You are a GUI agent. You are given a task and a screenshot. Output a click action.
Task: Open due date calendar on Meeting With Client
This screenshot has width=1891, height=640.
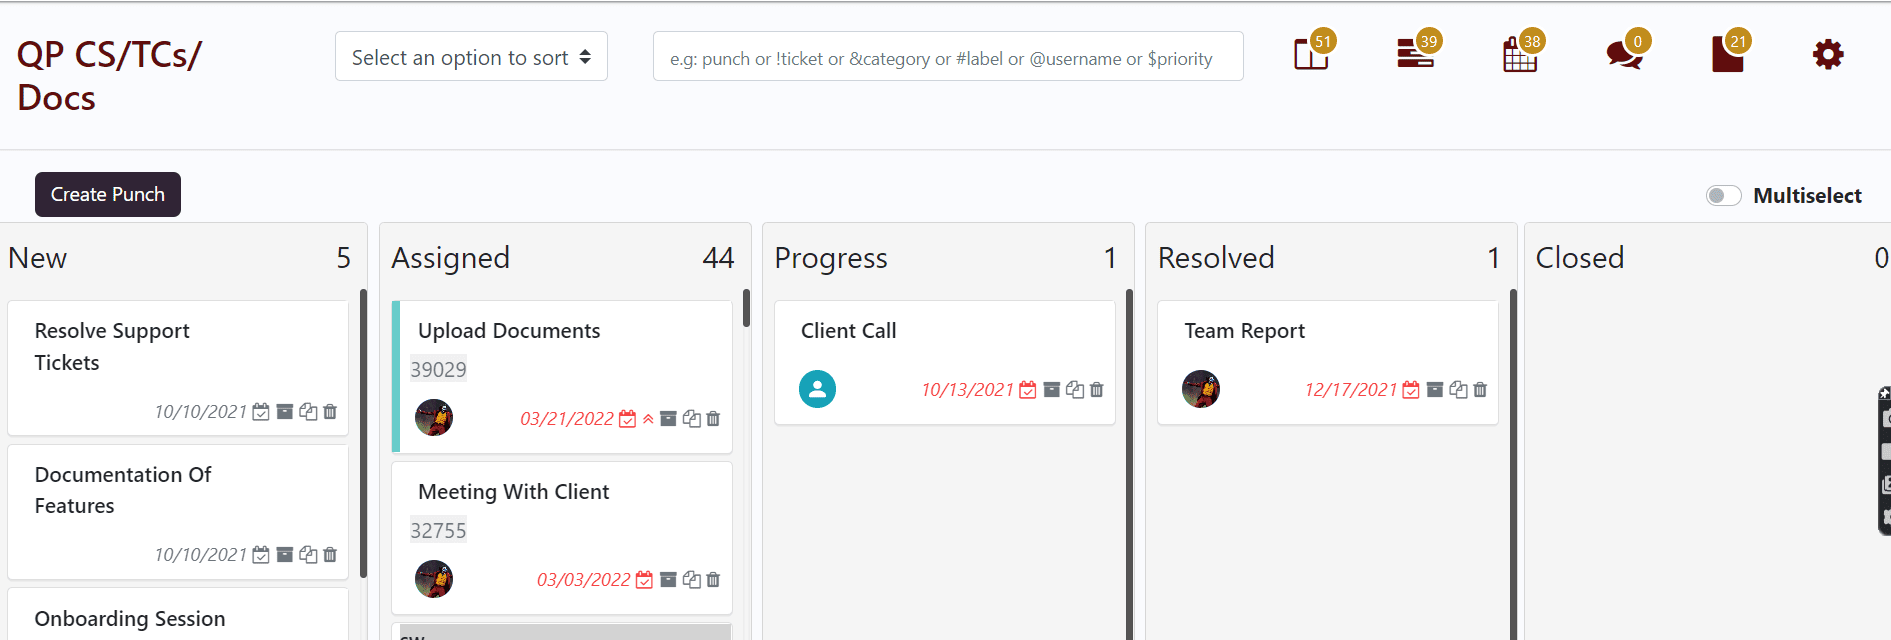[644, 579]
